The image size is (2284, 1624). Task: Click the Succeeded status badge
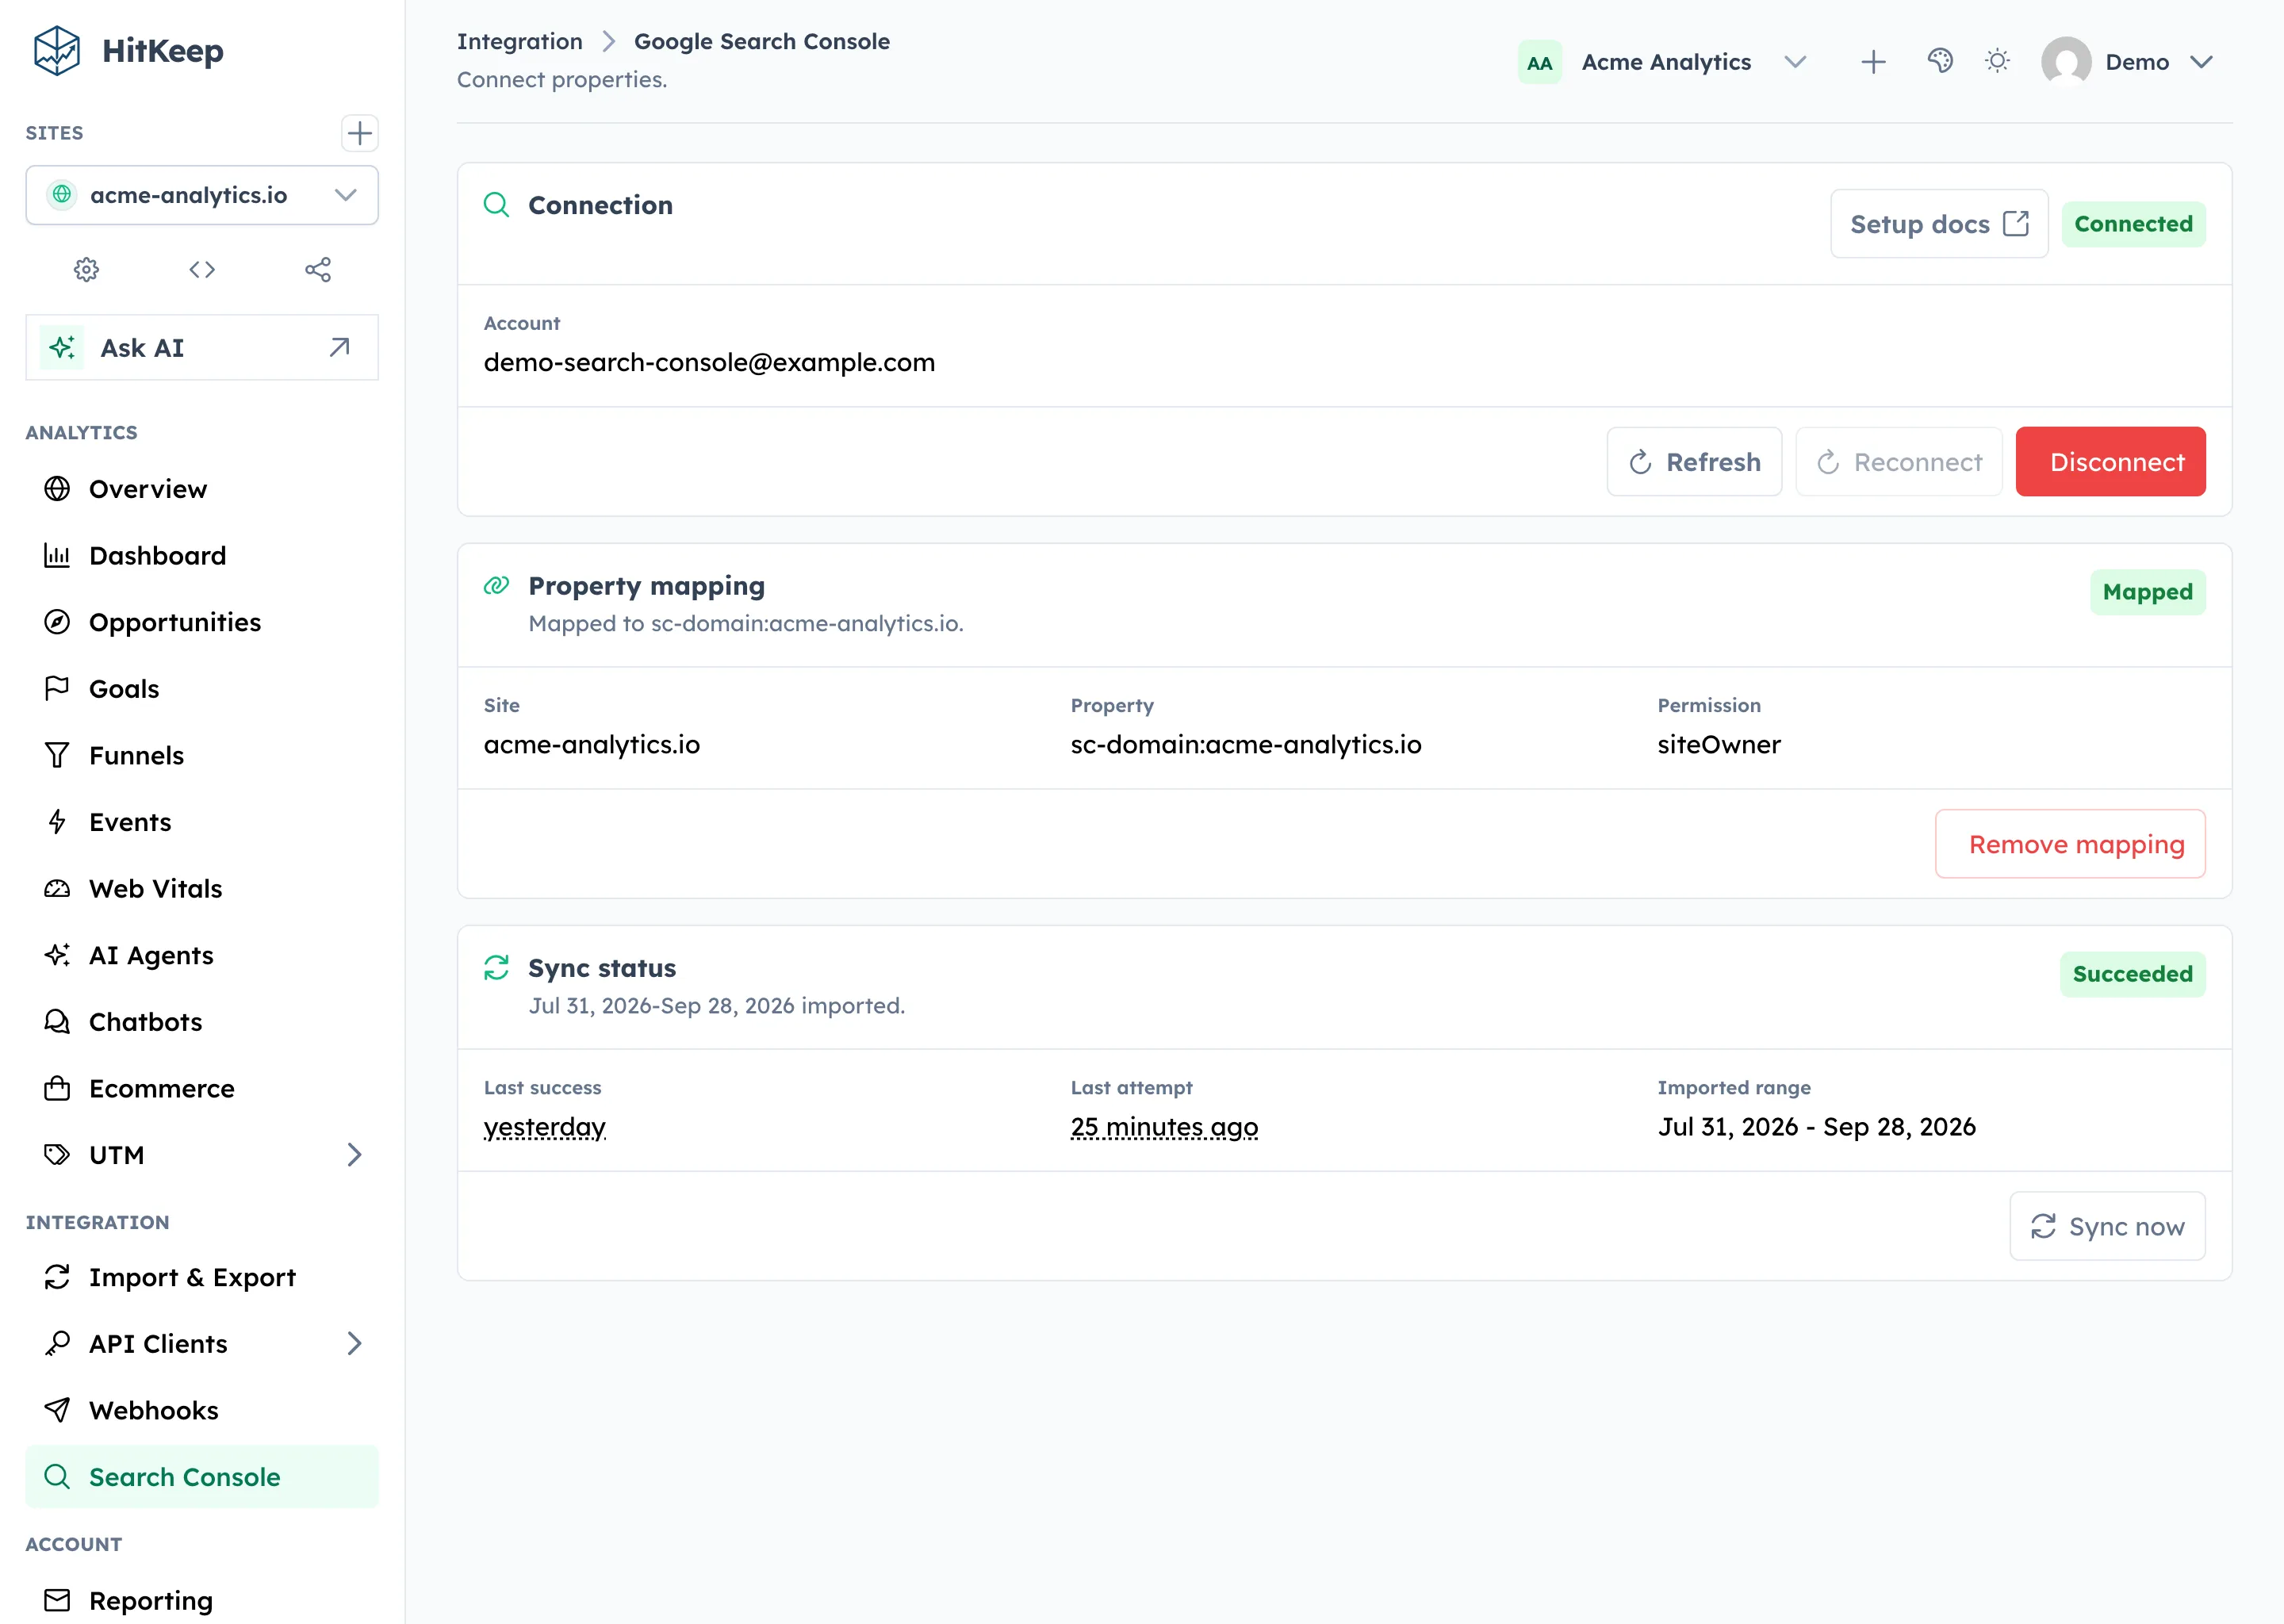2132,974
